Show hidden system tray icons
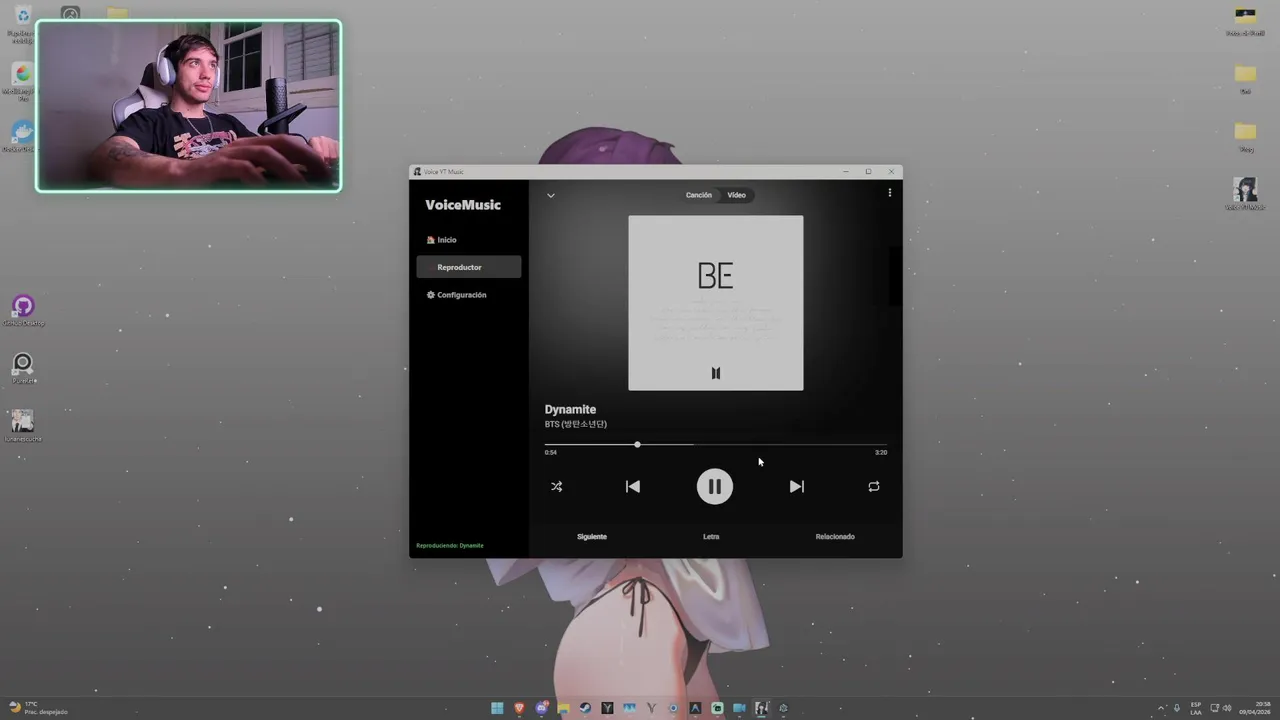The height and width of the screenshot is (720, 1280). (x=1161, y=708)
